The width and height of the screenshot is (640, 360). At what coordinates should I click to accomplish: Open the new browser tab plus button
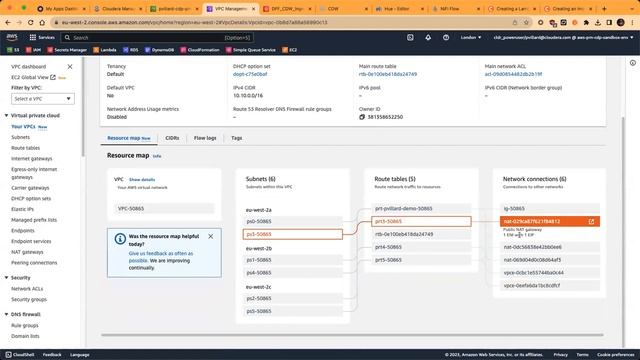coord(604,8)
